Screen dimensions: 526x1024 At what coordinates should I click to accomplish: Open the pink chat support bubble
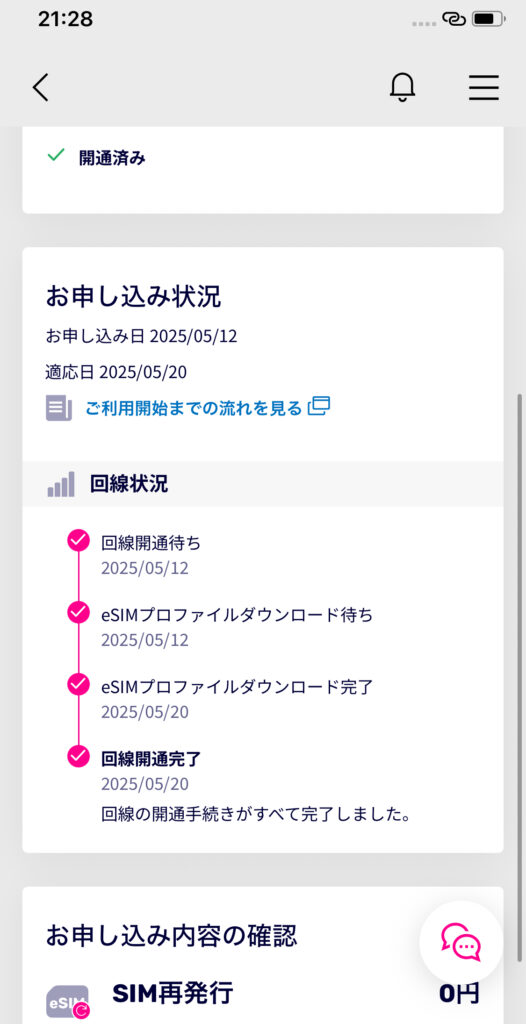click(x=461, y=942)
